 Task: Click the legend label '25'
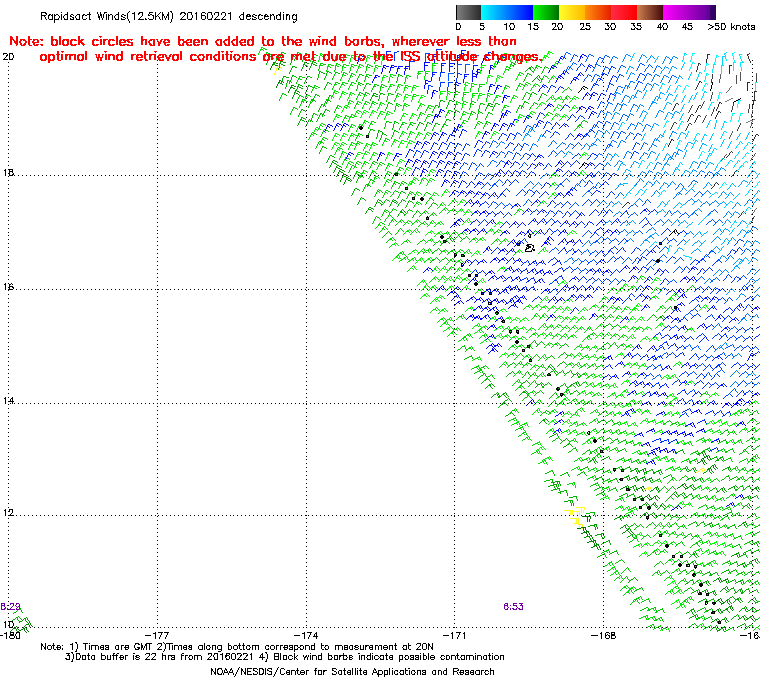pos(585,27)
